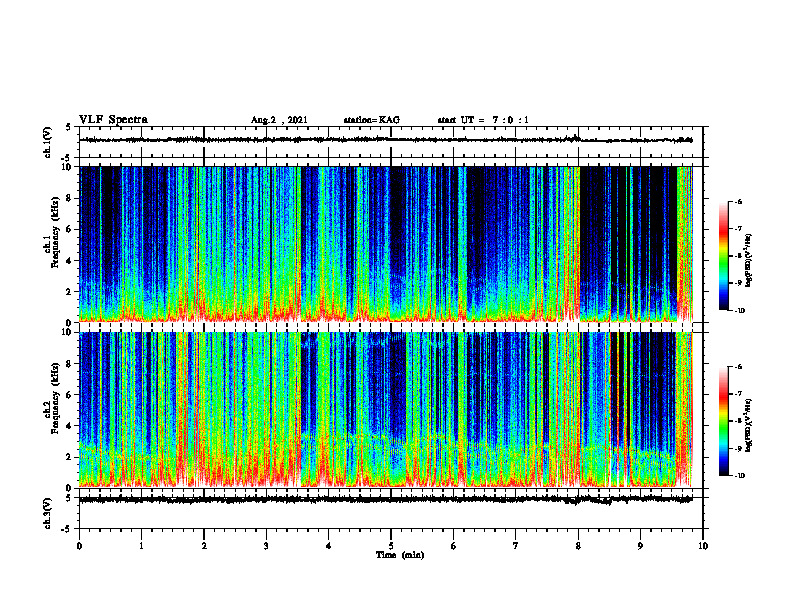Click the ch.2 color bar "-6" tick label
The height and width of the screenshot is (612, 792).
(738, 368)
